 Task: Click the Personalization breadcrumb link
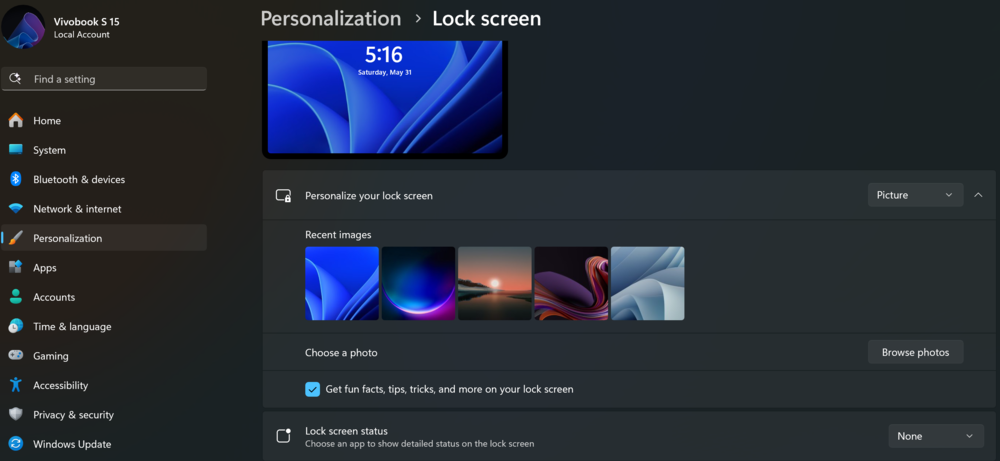tap(330, 18)
